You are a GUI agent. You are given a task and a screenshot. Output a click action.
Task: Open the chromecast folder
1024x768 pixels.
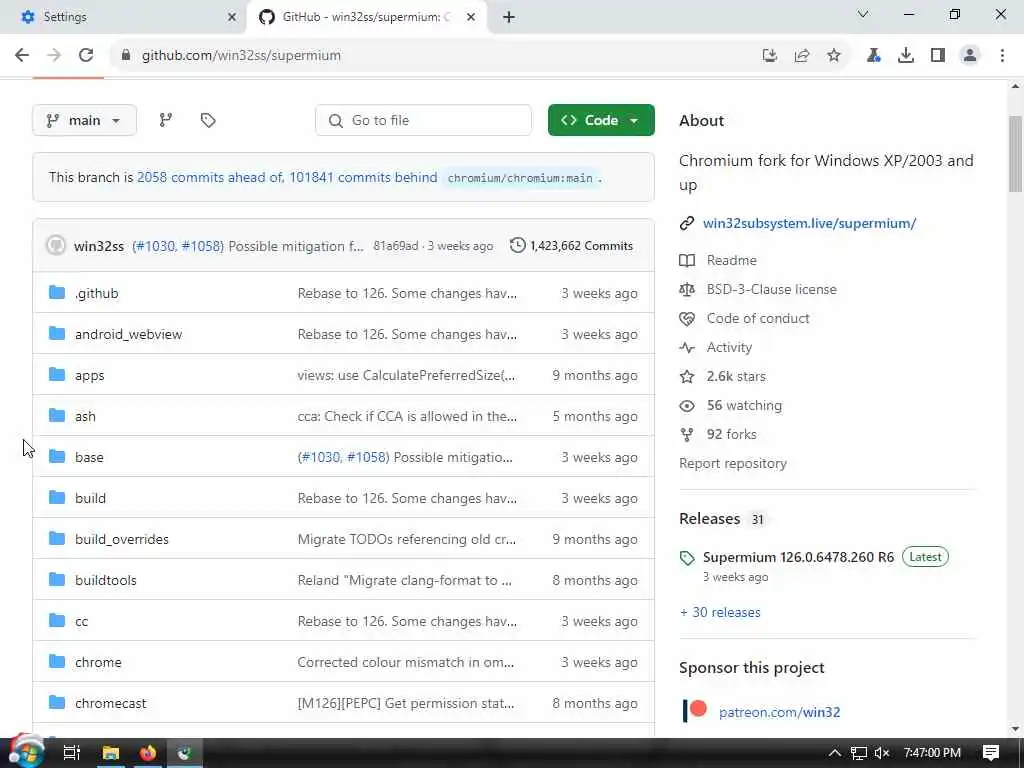tap(110, 703)
